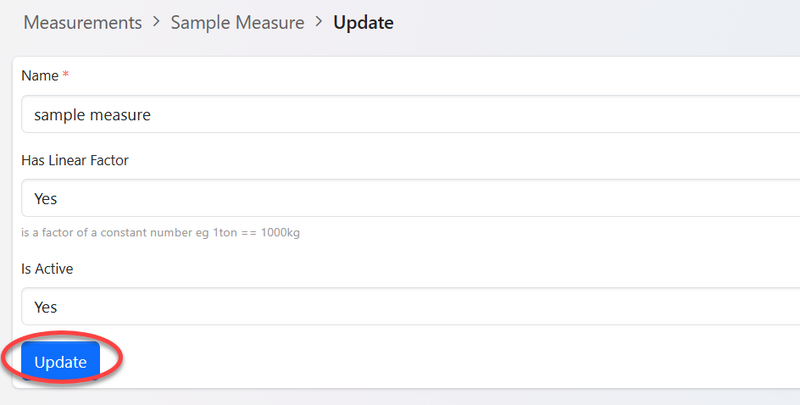Open the Sample Measure breadcrumb link
The height and width of the screenshot is (405, 800).
[x=237, y=23]
